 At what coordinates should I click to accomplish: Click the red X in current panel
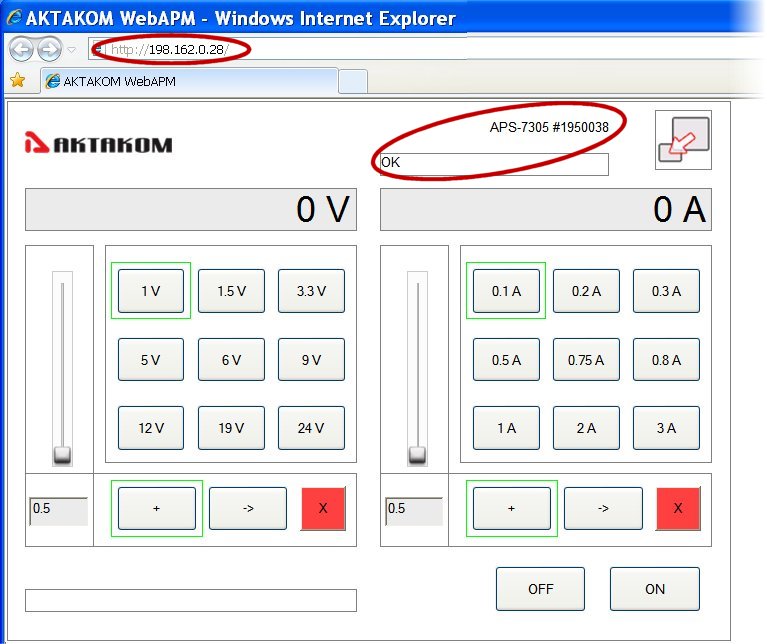click(678, 508)
